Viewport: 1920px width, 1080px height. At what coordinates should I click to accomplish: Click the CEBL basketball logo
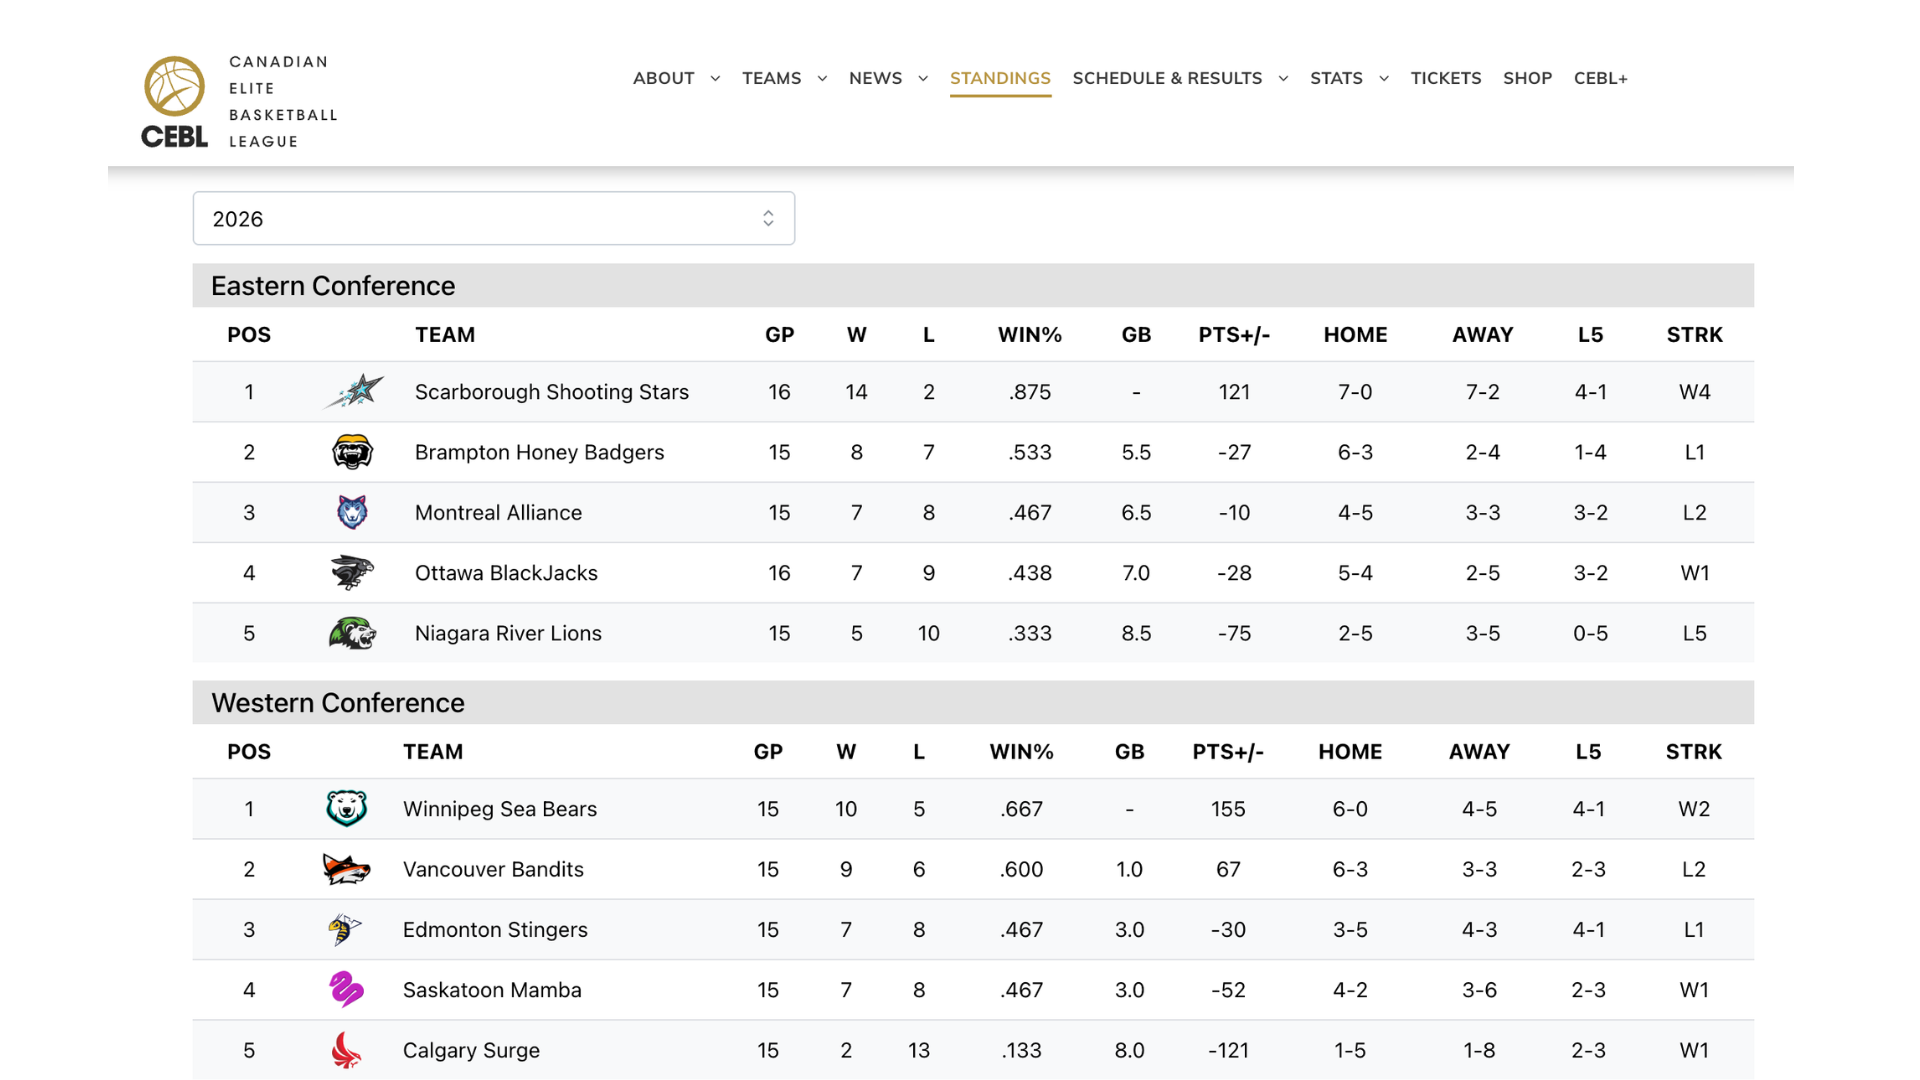click(x=174, y=102)
